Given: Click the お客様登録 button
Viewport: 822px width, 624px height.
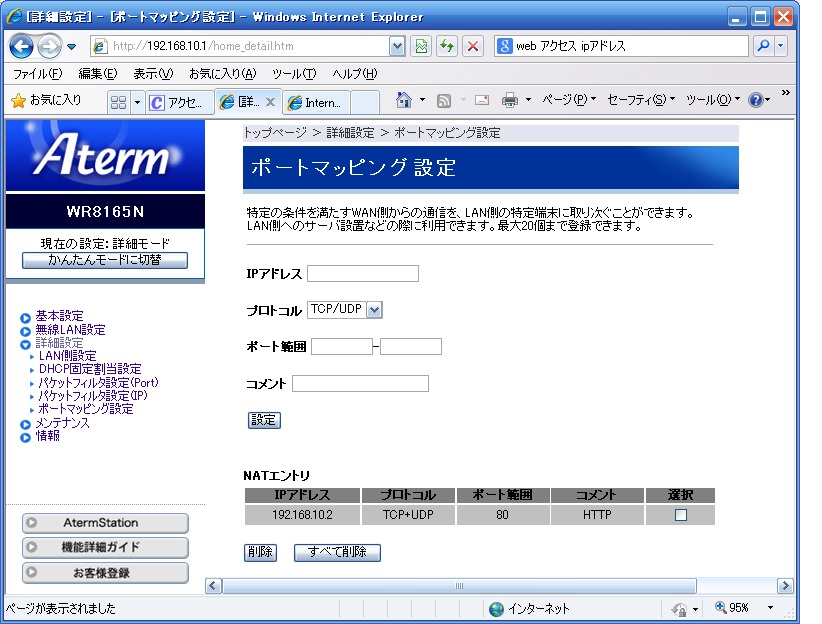Looking at the screenshot, I should [x=105, y=573].
